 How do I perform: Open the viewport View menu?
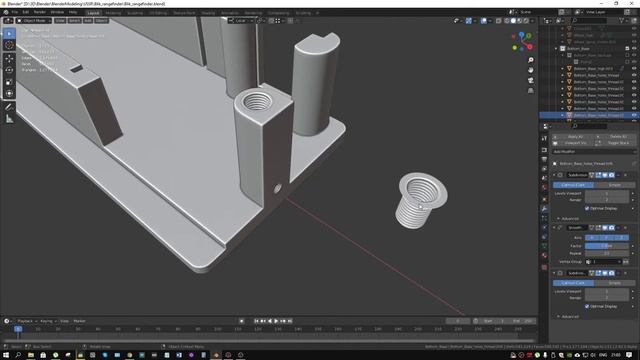point(60,20)
